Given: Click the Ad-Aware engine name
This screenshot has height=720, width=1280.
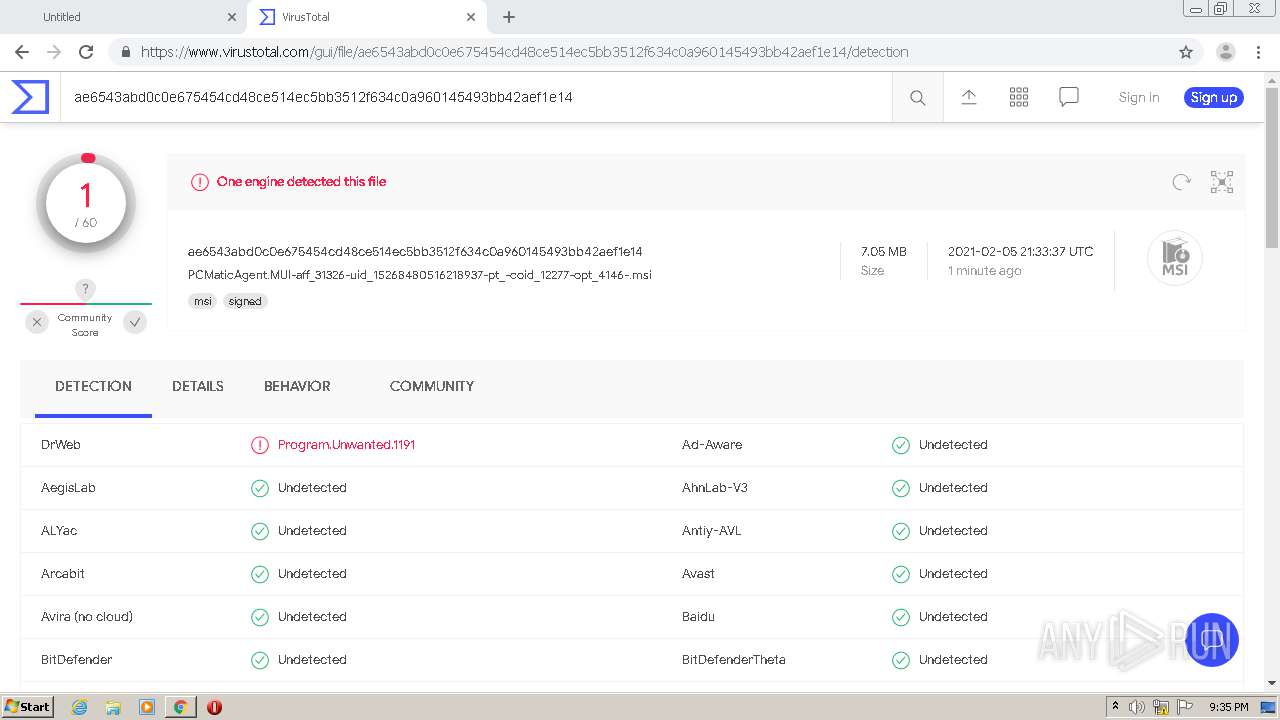Looking at the screenshot, I should coord(712,445).
